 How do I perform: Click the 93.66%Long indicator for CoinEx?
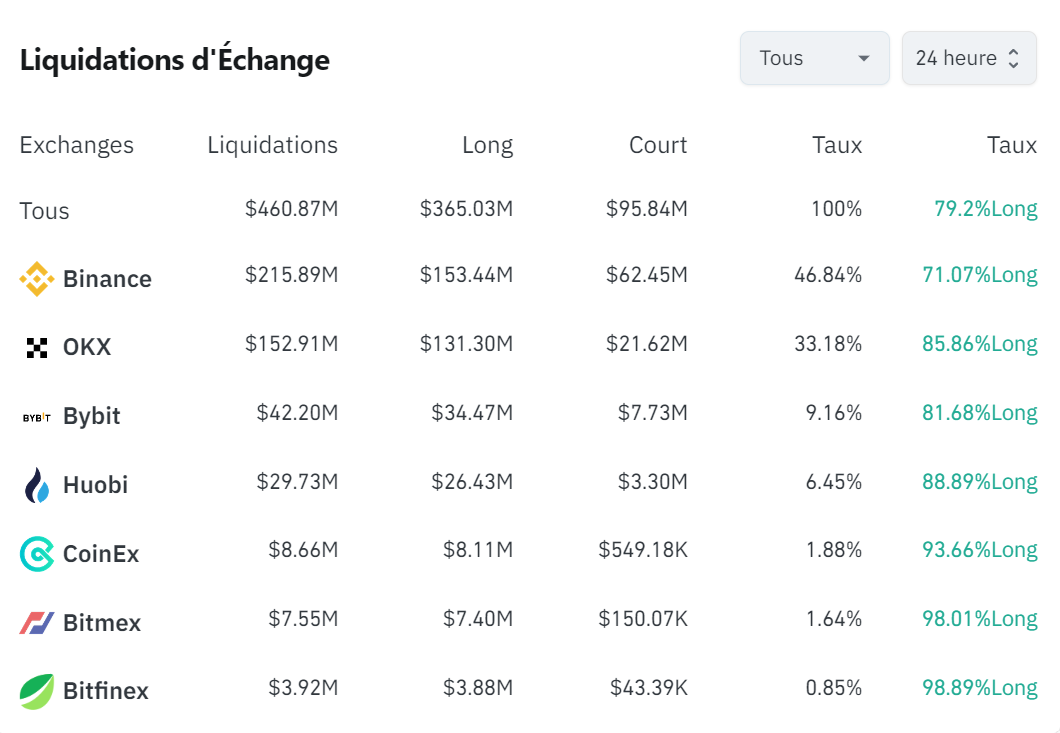coord(979,549)
